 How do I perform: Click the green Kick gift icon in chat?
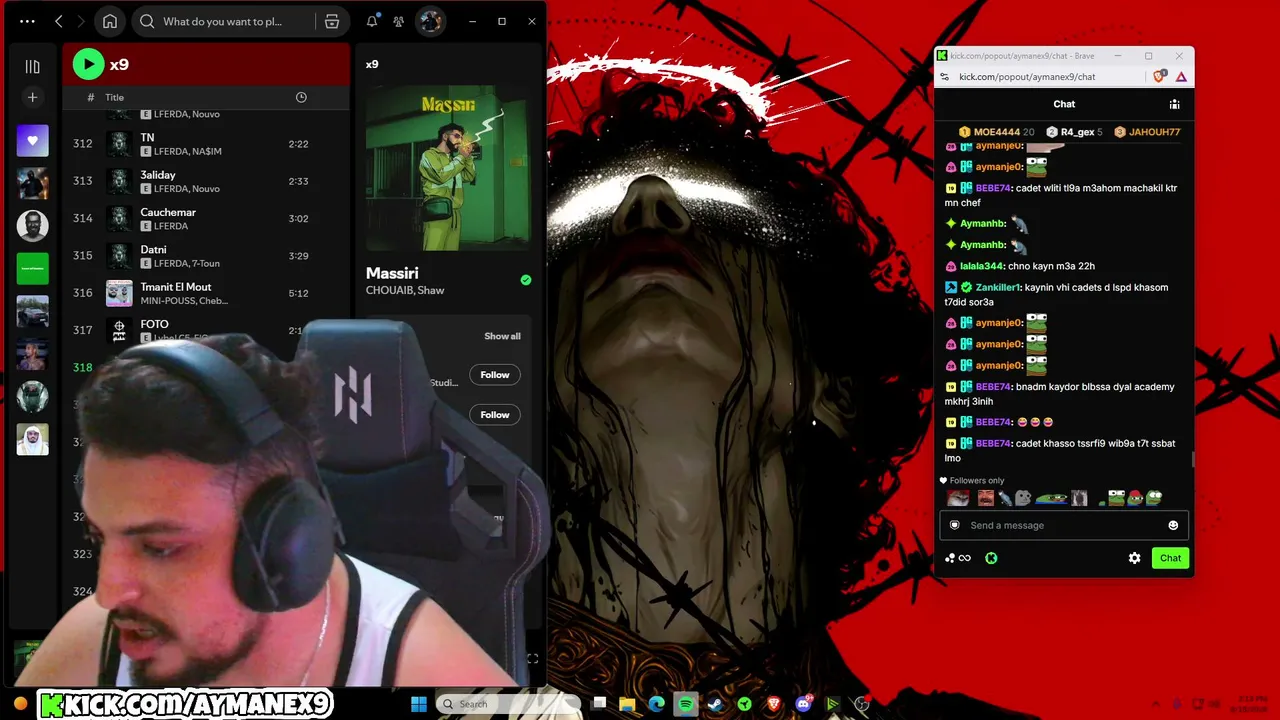pyautogui.click(x=991, y=558)
